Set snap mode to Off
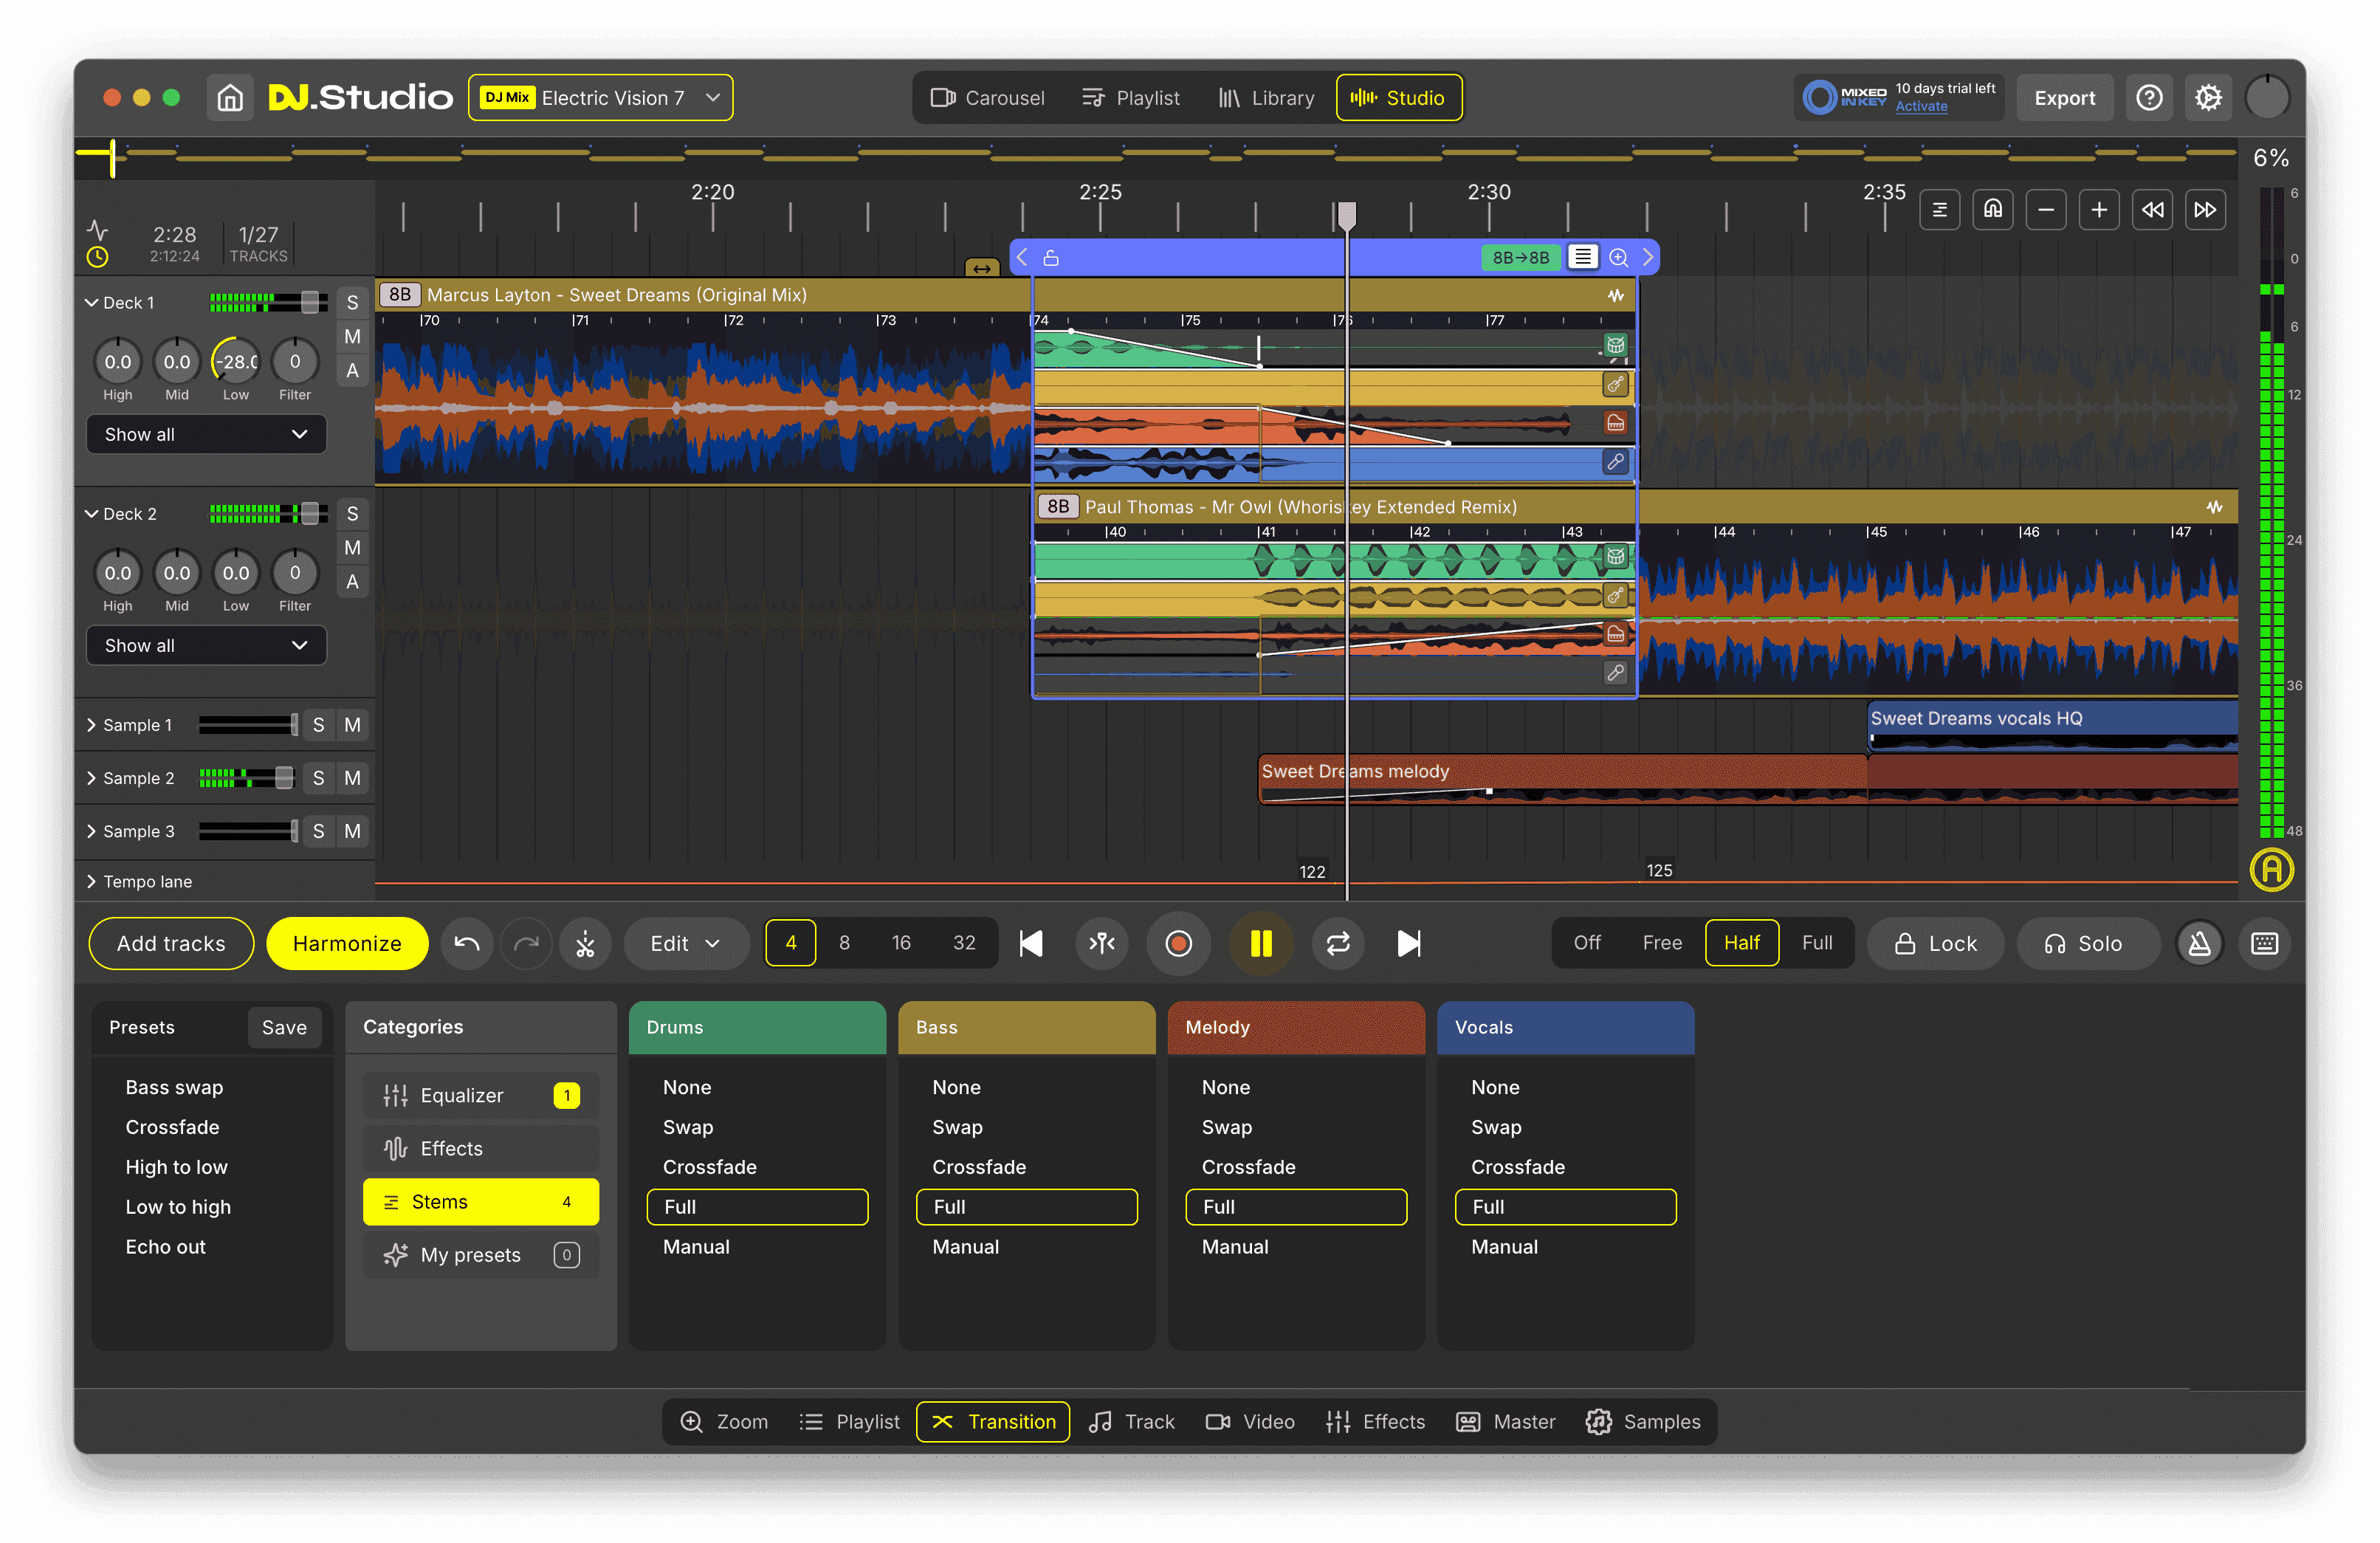2380x1543 pixels. pyautogui.click(x=1586, y=943)
